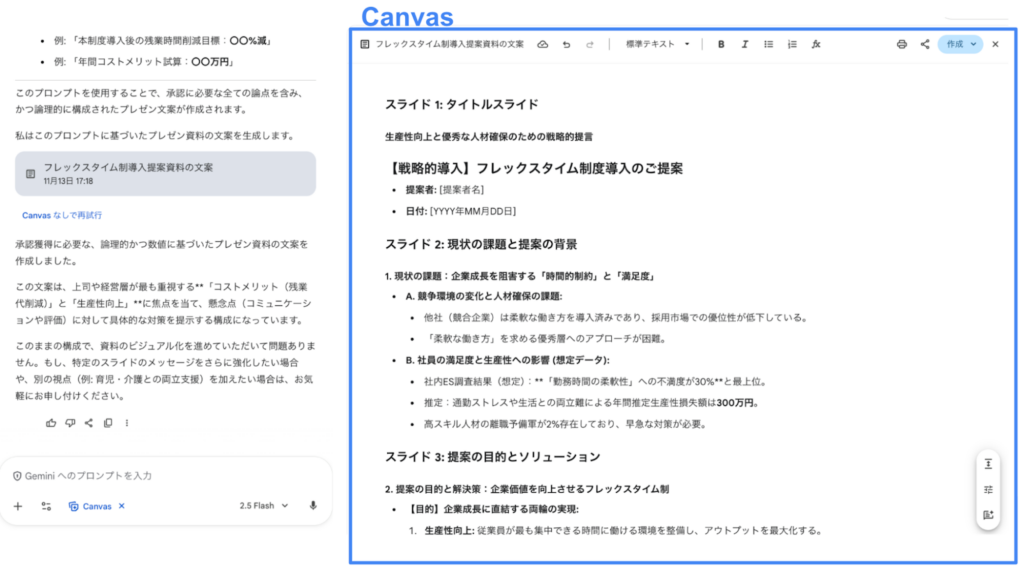Click the cloud save status icon
The width and height of the screenshot is (1024, 571).
pyautogui.click(x=543, y=44)
